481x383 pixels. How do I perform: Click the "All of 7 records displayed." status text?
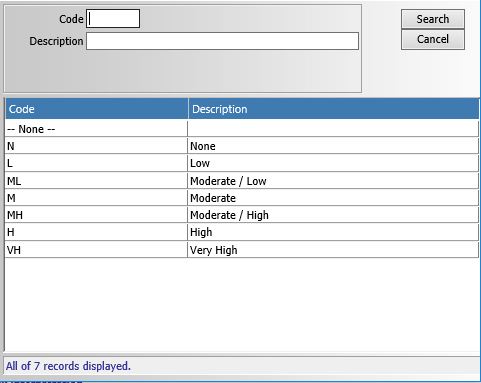tap(68, 366)
